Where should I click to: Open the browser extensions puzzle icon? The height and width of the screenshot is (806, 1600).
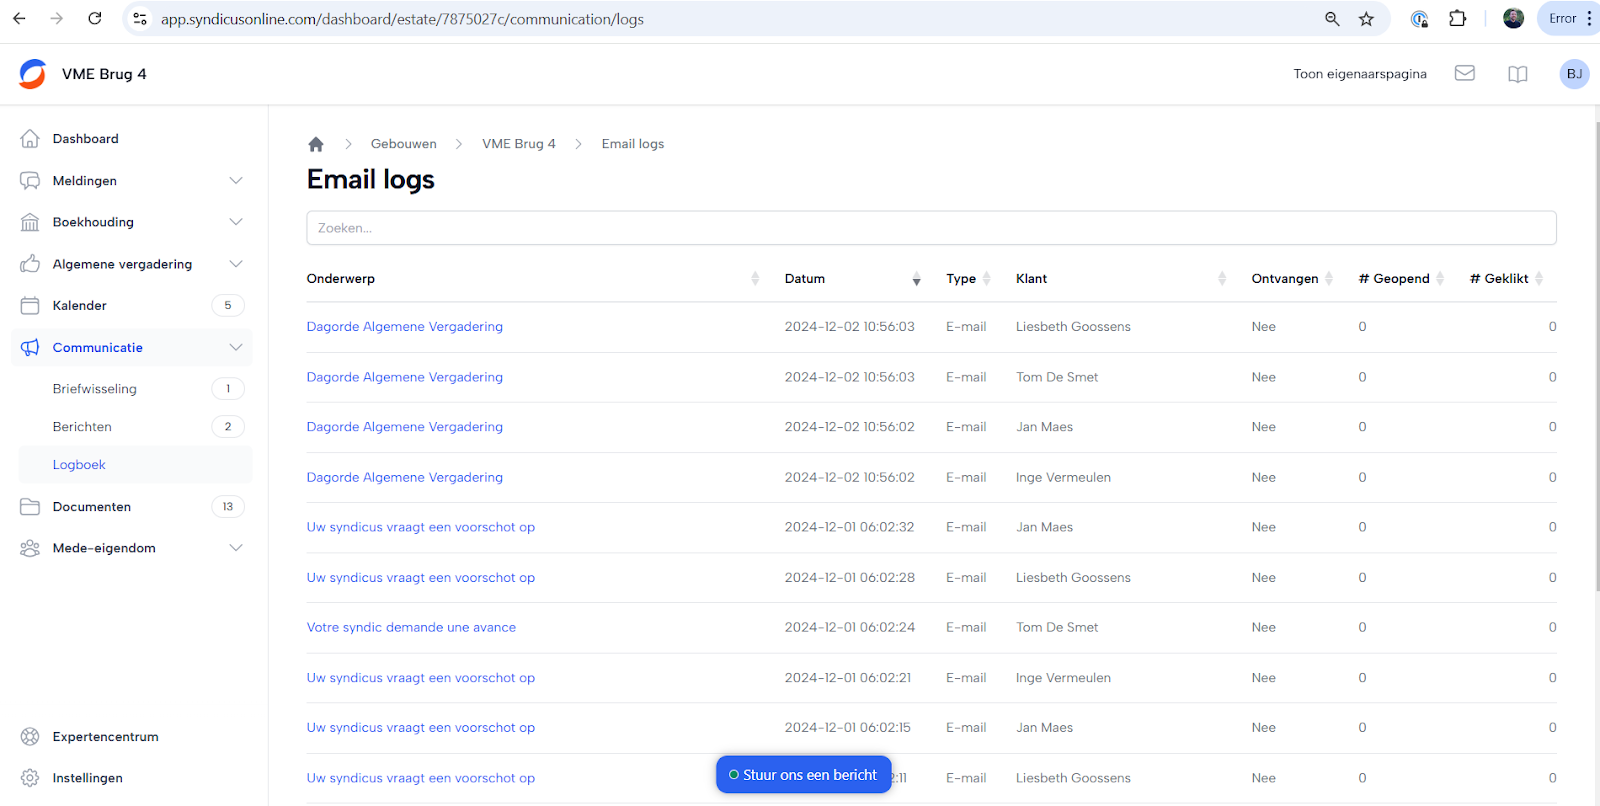(1457, 19)
